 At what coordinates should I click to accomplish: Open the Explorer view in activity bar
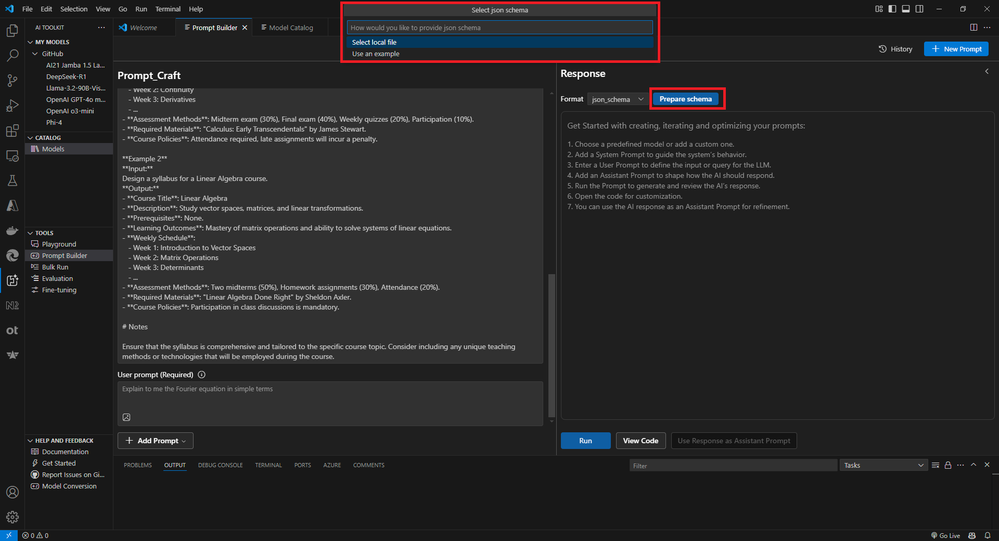pos(12,31)
